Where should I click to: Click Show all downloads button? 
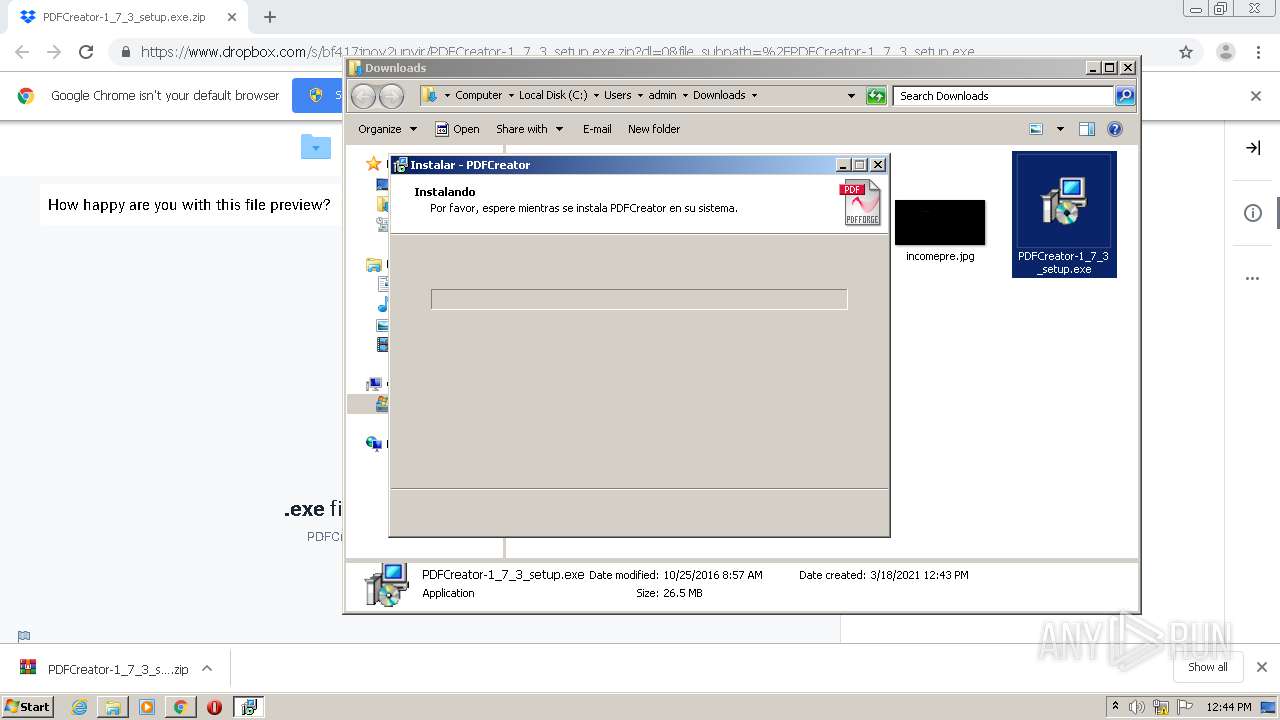click(x=1208, y=667)
